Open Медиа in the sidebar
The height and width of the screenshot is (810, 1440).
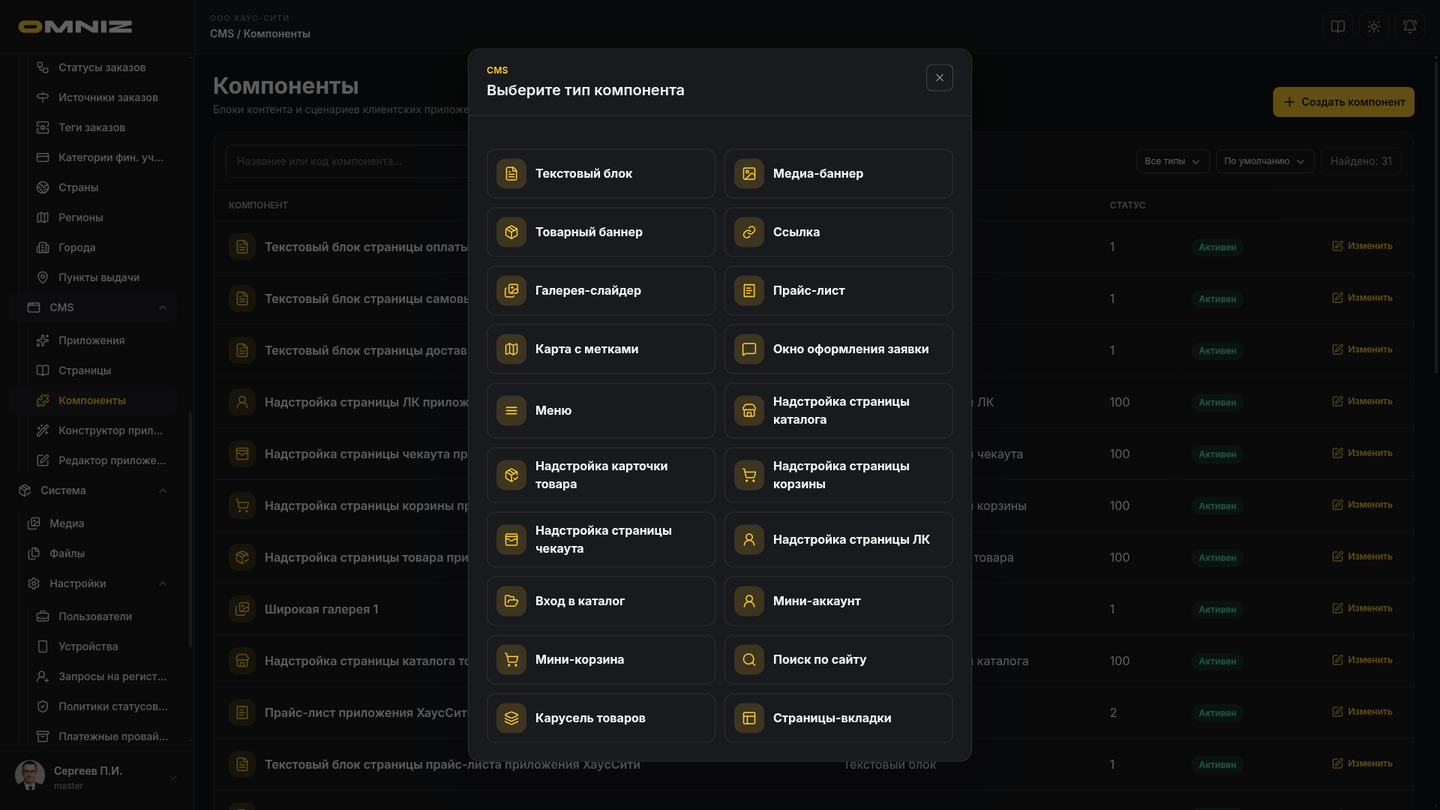[98, 524]
